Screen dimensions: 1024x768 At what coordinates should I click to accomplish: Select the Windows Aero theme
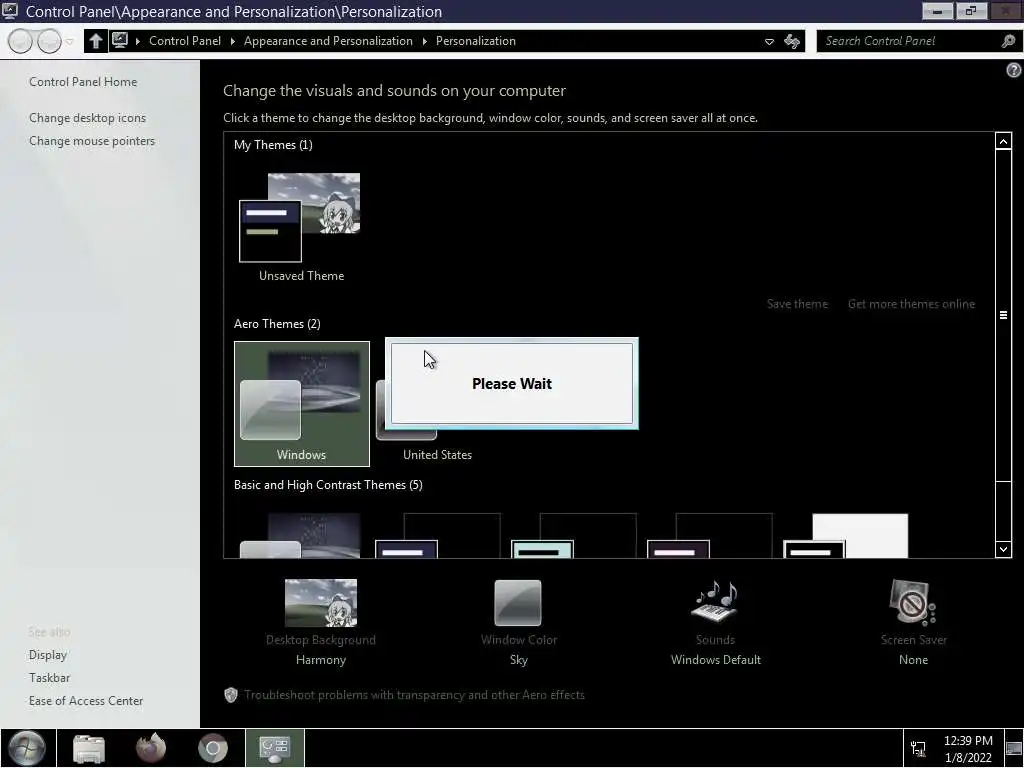[x=302, y=404]
